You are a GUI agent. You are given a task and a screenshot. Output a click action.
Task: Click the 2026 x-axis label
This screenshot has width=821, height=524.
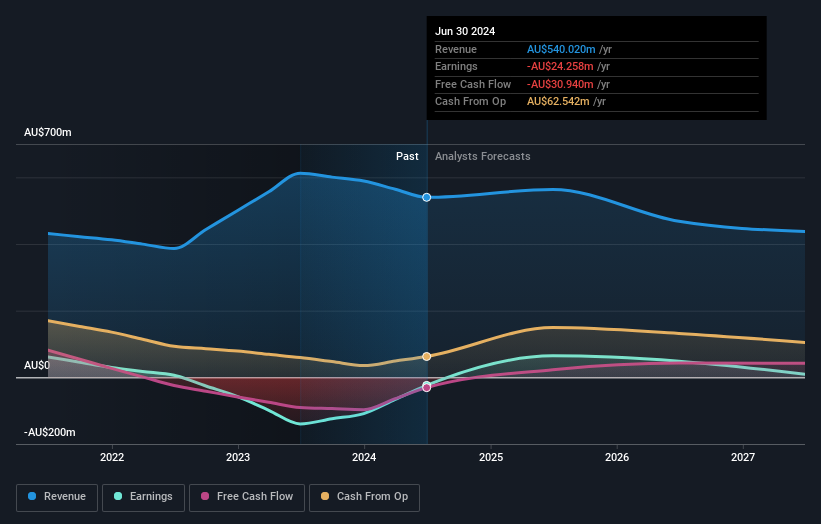617,458
